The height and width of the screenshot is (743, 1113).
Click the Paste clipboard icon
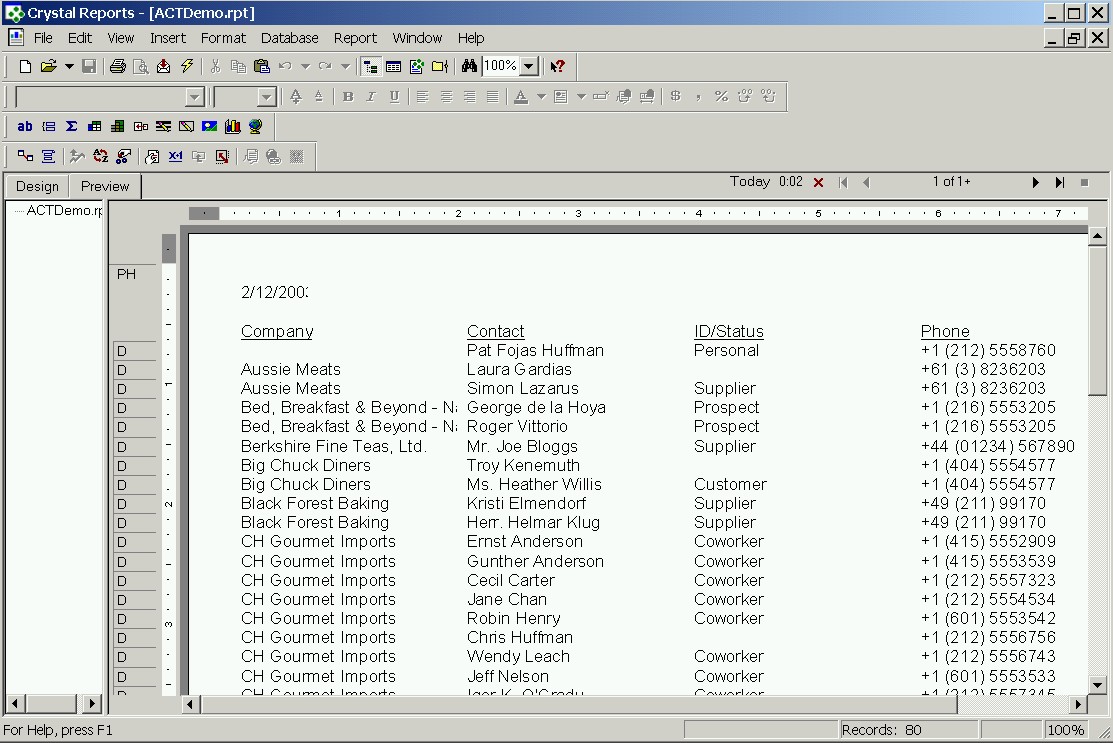tap(261, 67)
